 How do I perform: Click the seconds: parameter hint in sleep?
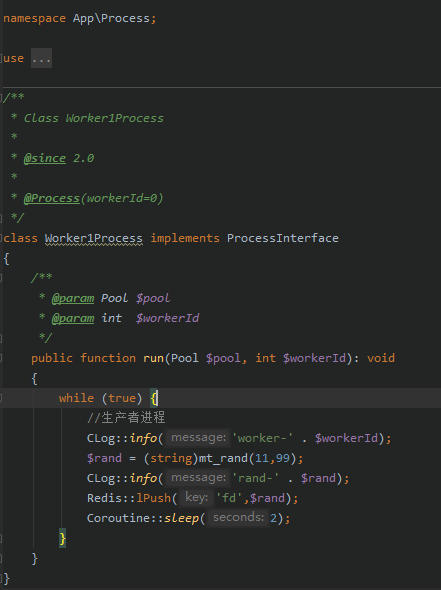tap(239, 517)
